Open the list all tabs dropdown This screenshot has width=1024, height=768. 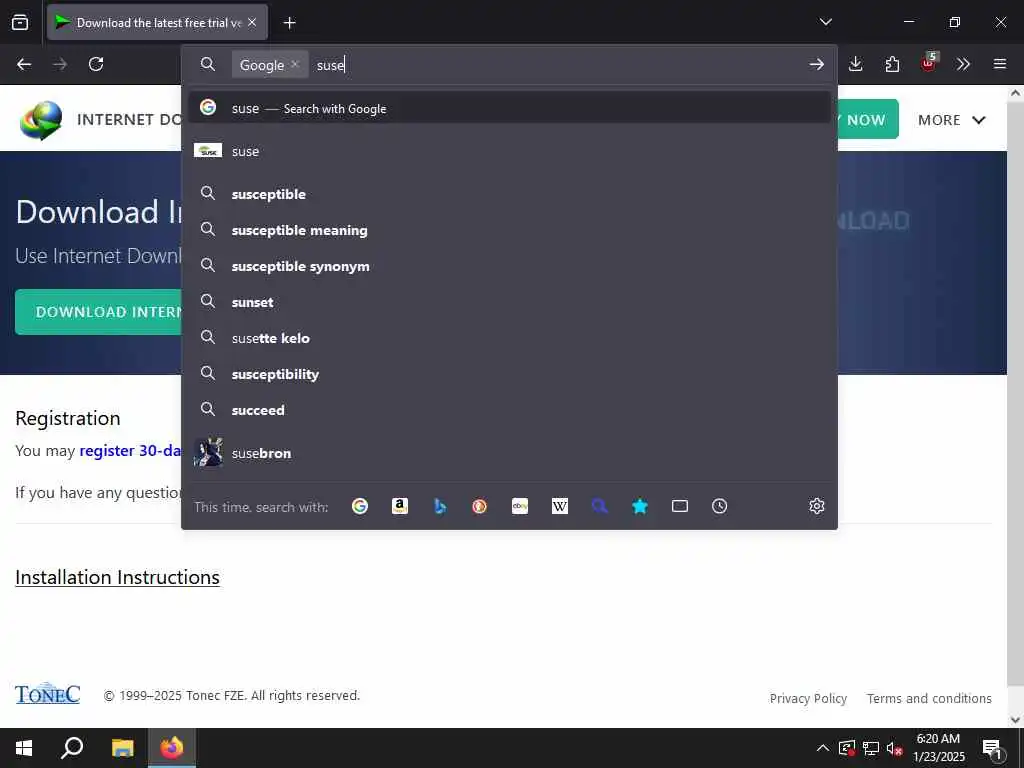coord(825,22)
